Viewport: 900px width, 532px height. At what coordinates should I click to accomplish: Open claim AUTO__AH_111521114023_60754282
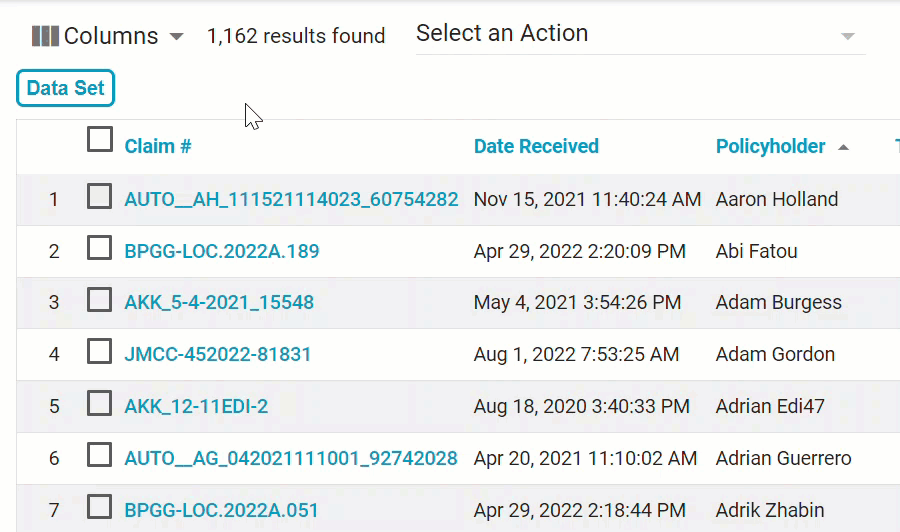coord(291,199)
